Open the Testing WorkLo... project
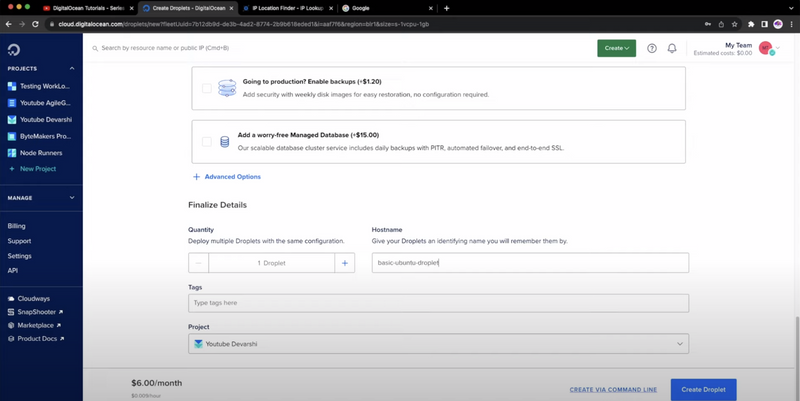 [x=40, y=86]
